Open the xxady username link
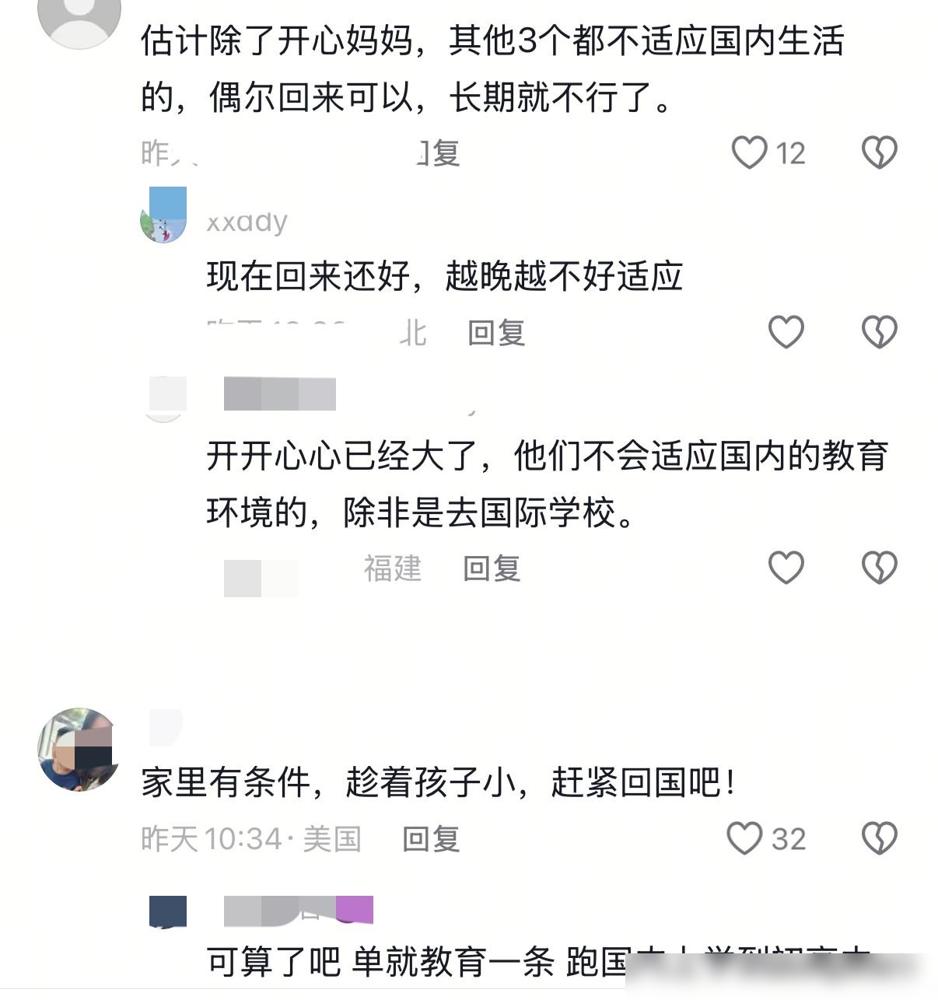Viewport: 938px width, 1000px height. [x=247, y=221]
